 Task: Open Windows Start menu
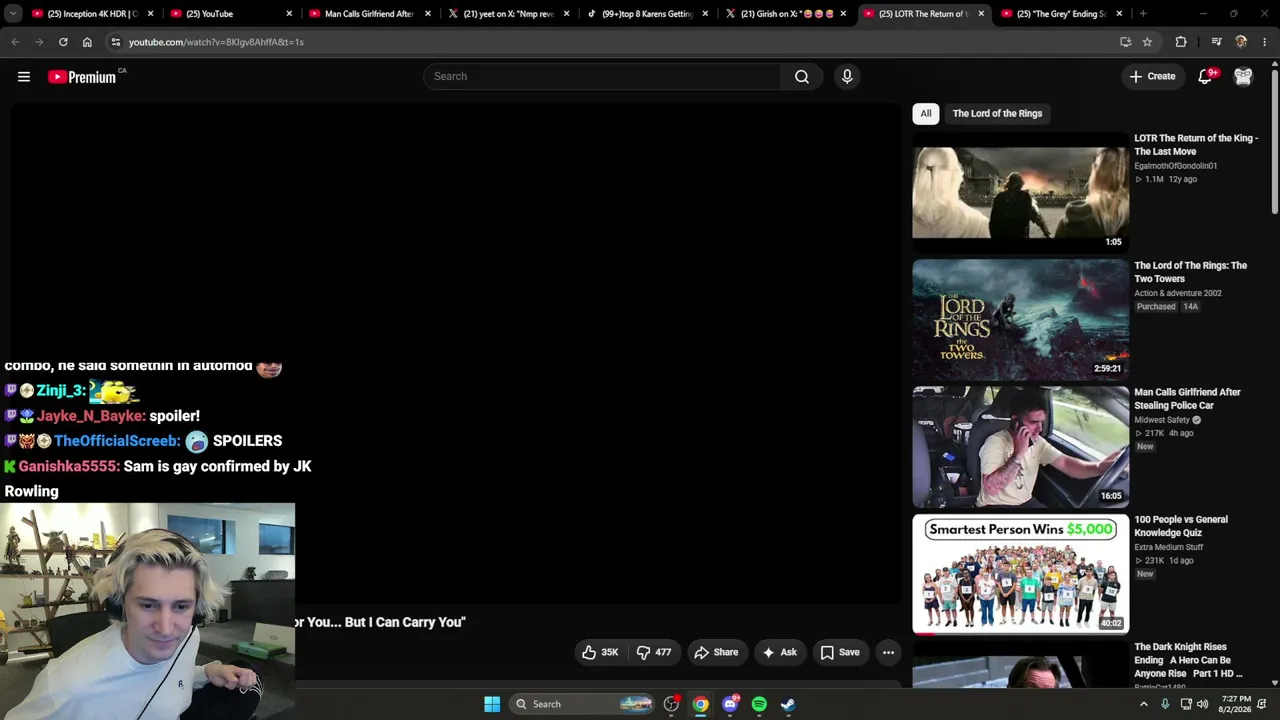click(x=492, y=704)
